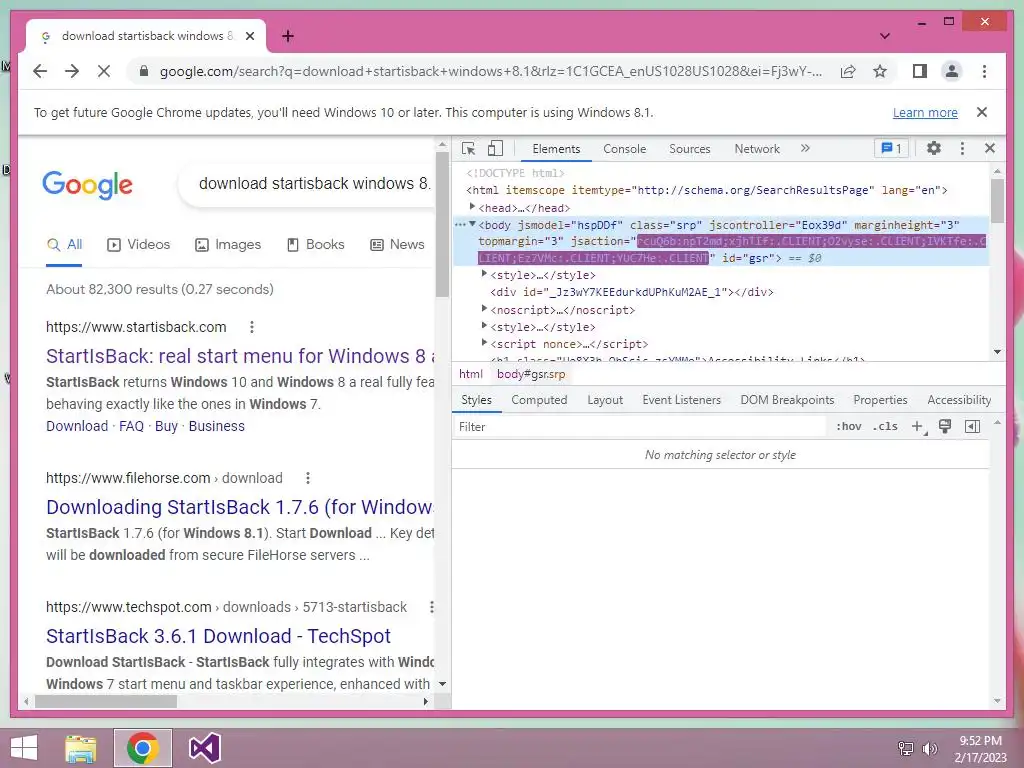Collapse the body element node
Image resolution: width=1024 pixels, height=768 pixels.
coord(472,224)
